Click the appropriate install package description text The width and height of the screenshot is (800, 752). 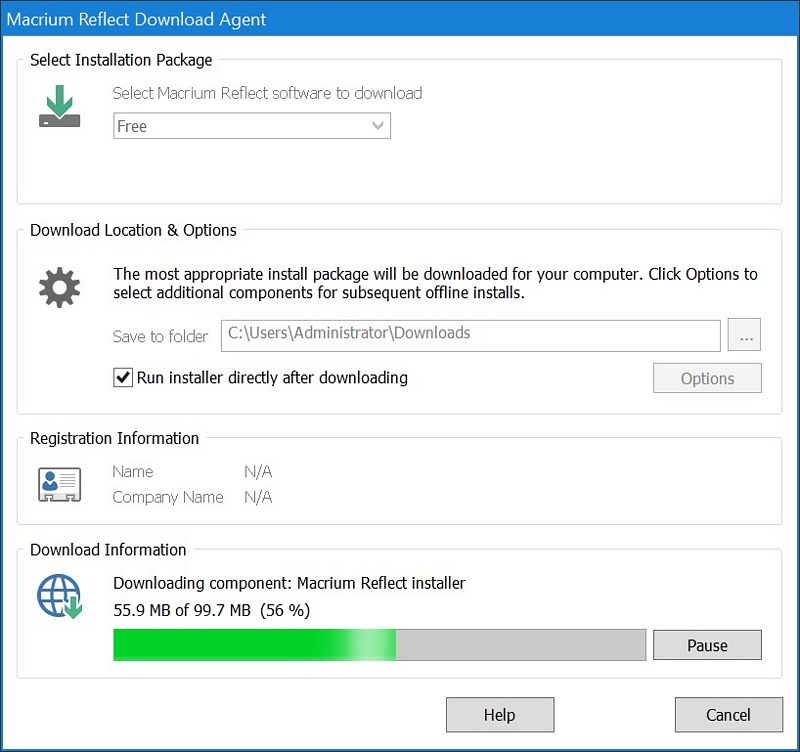(x=435, y=284)
